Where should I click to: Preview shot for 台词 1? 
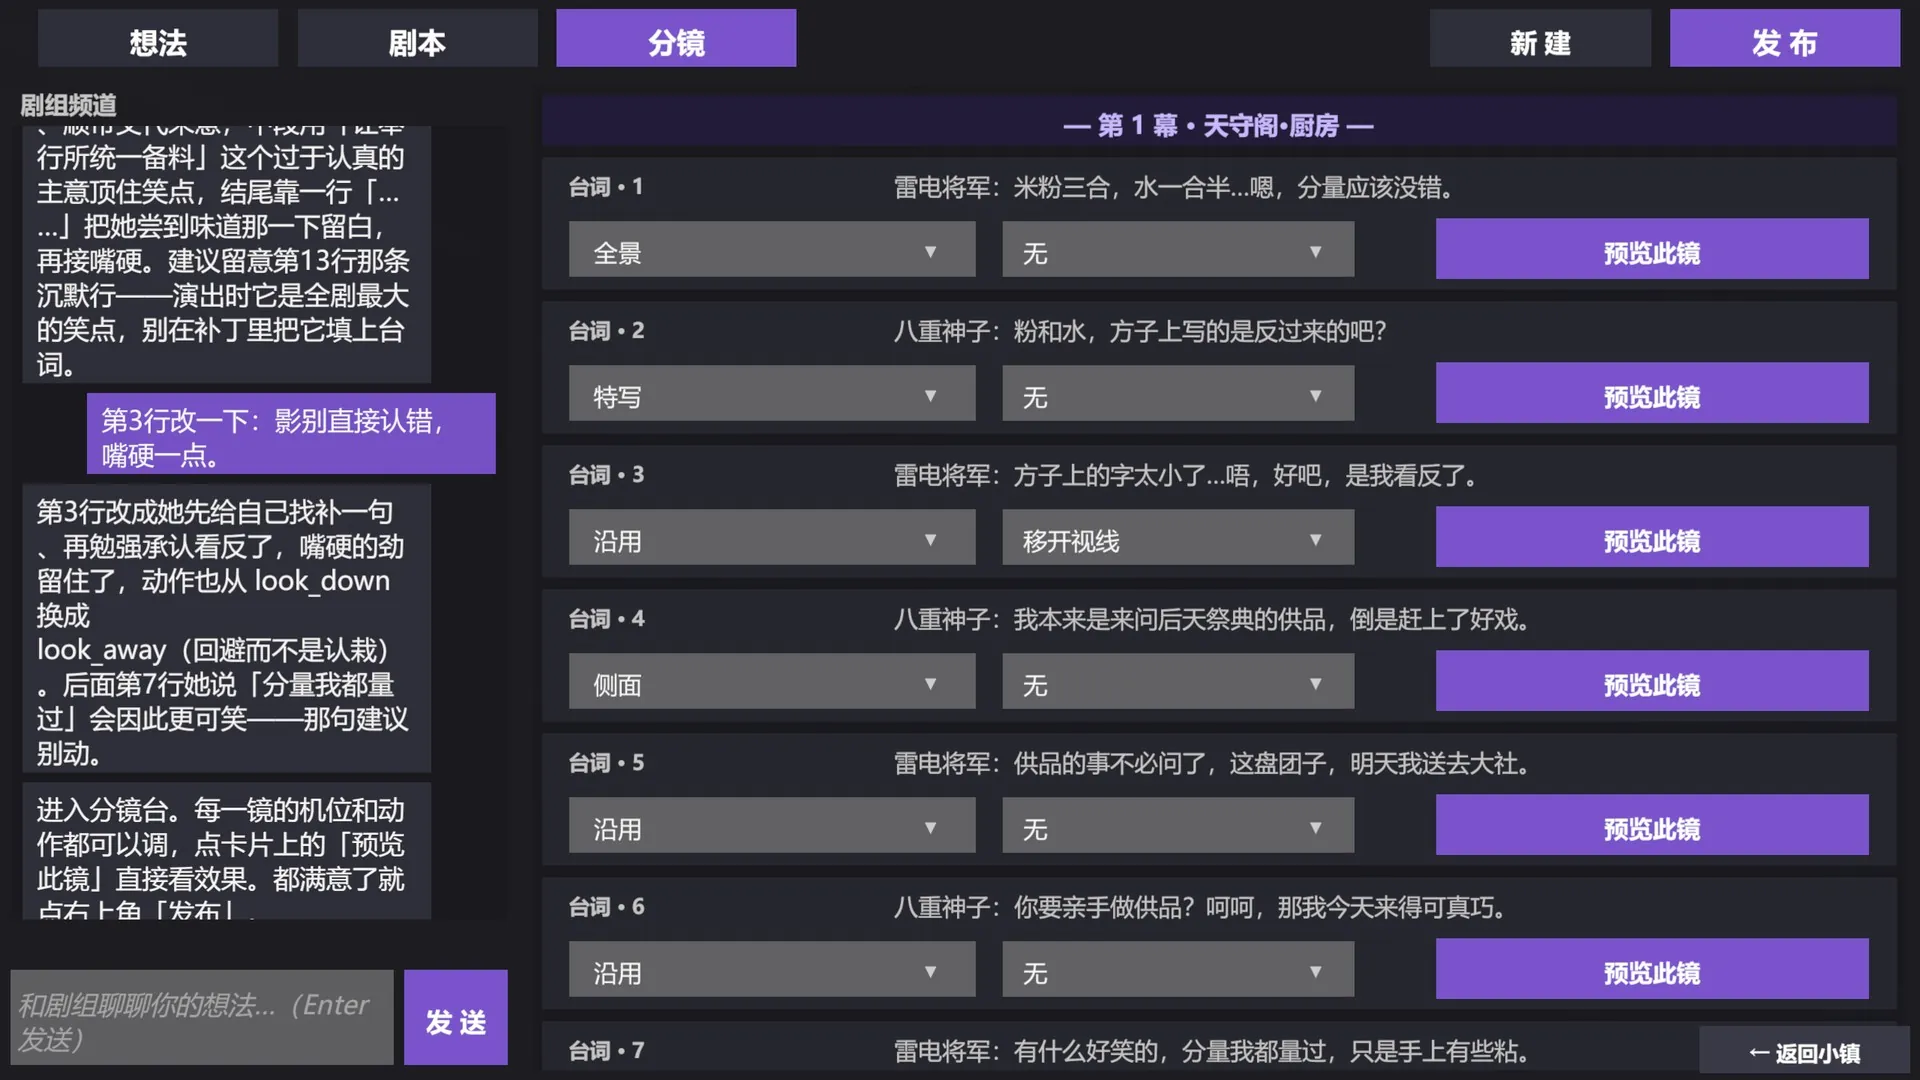click(1652, 250)
